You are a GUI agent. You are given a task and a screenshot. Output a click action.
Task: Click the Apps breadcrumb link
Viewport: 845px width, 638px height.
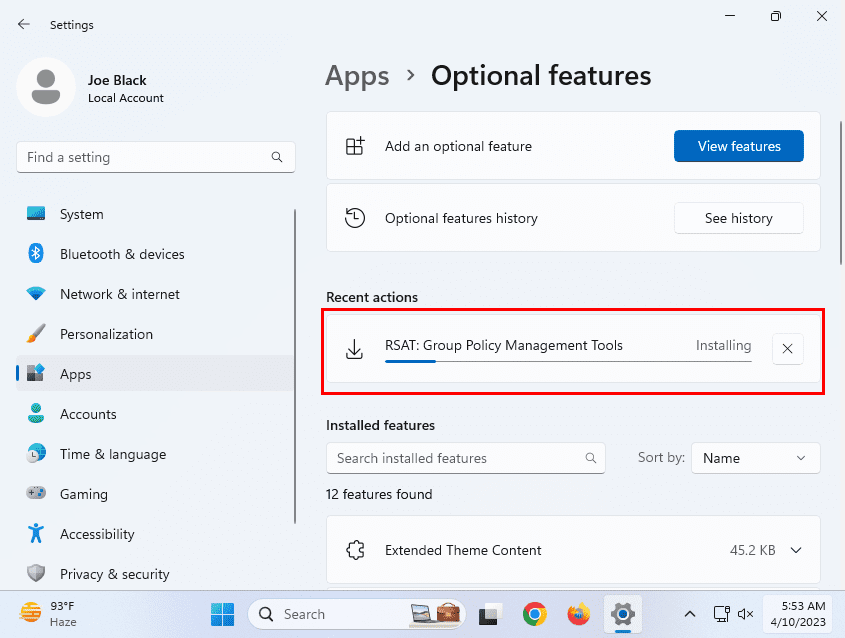click(x=357, y=75)
